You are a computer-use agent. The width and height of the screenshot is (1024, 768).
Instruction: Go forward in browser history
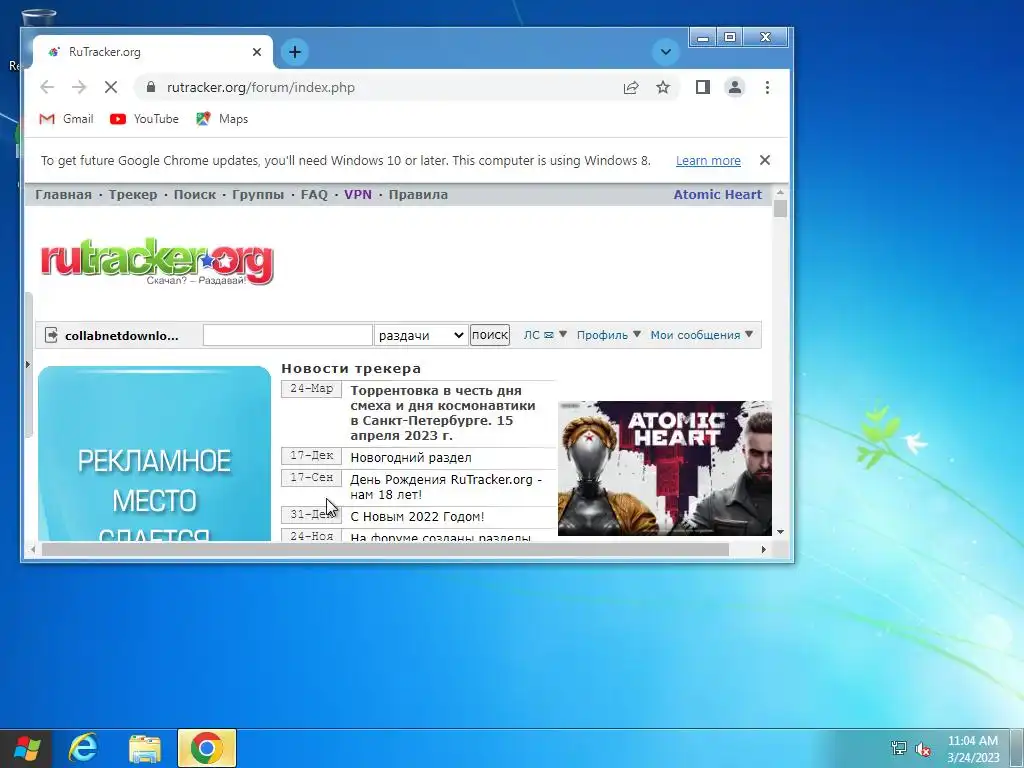pyautogui.click(x=79, y=88)
